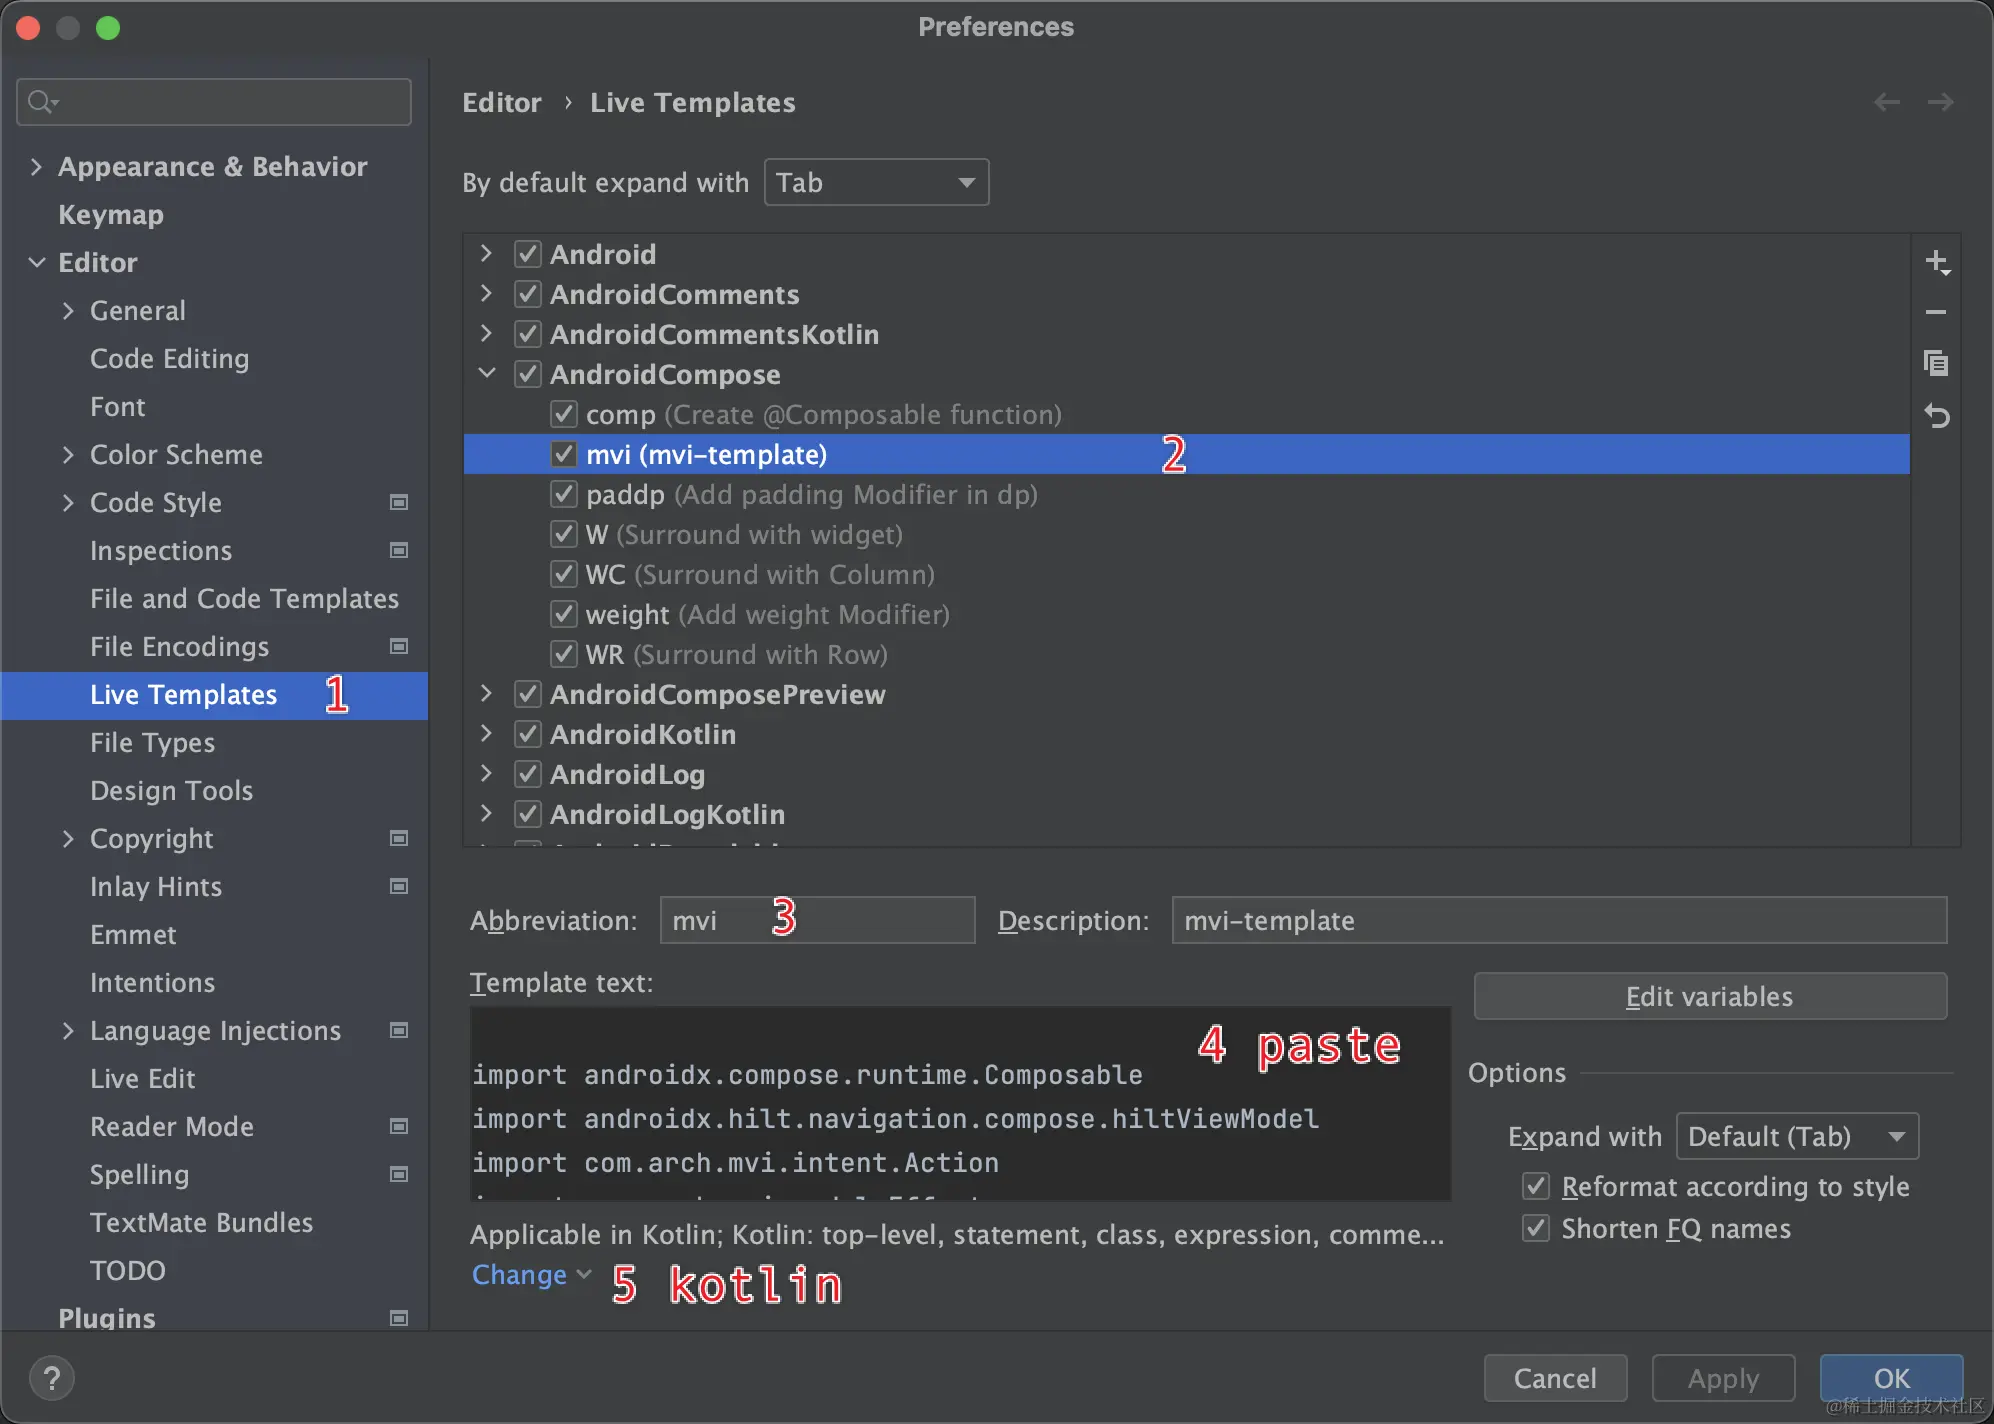This screenshot has width=1994, height=1424.
Task: Click the duplicate template icon
Action: pyautogui.click(x=1936, y=363)
